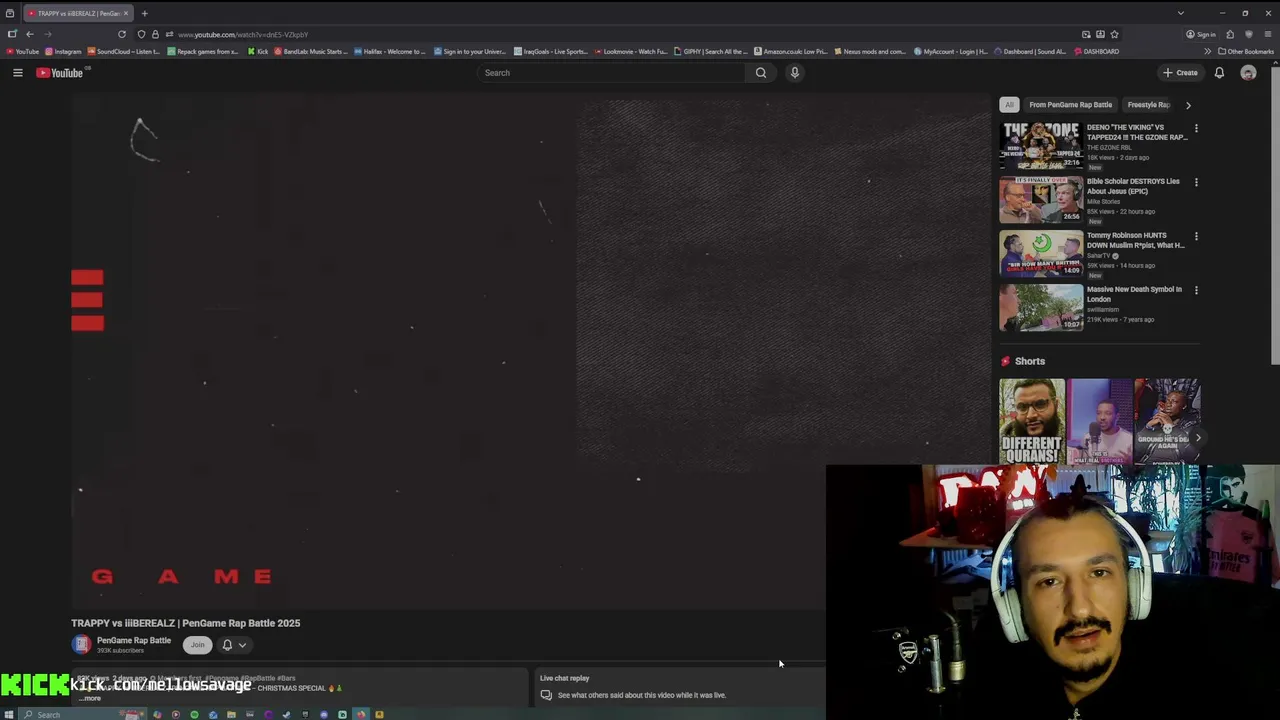
Task: Open the GIPHY bookmark
Action: pyautogui.click(x=711, y=51)
